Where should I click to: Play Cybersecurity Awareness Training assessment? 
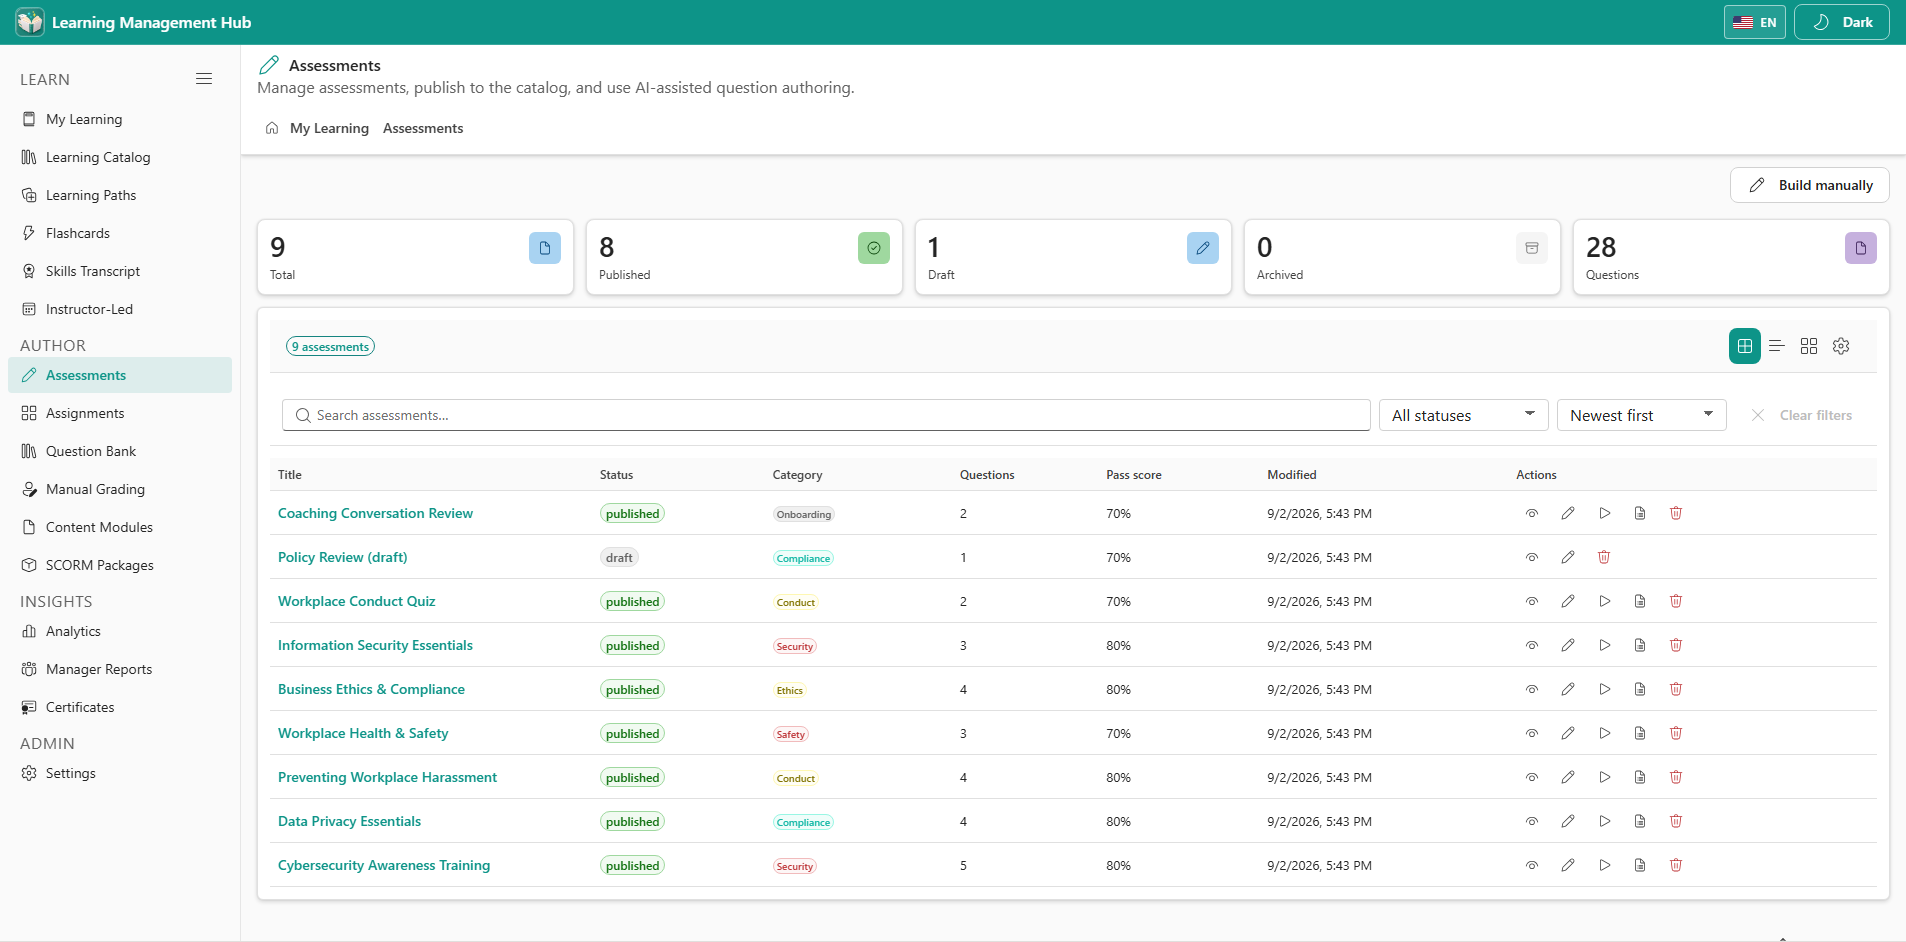coord(1604,865)
